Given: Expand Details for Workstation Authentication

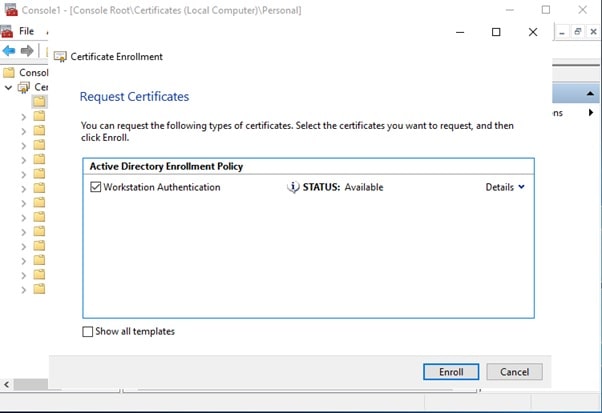Looking at the screenshot, I should point(505,187).
